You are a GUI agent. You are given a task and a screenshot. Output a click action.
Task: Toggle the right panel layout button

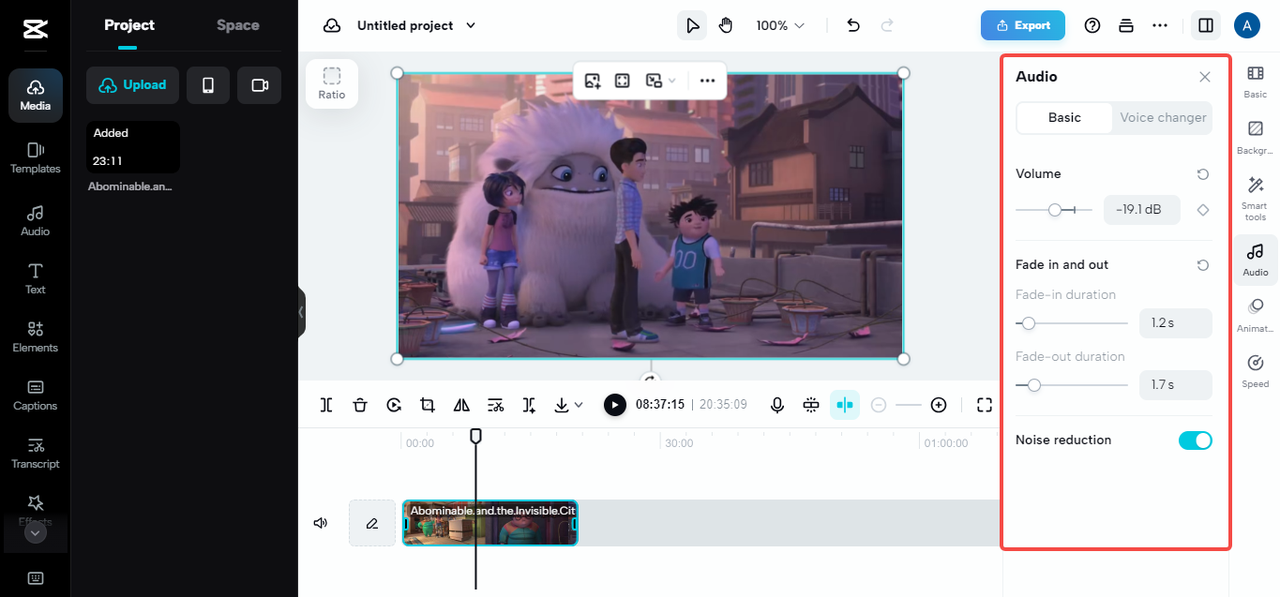(x=1206, y=25)
